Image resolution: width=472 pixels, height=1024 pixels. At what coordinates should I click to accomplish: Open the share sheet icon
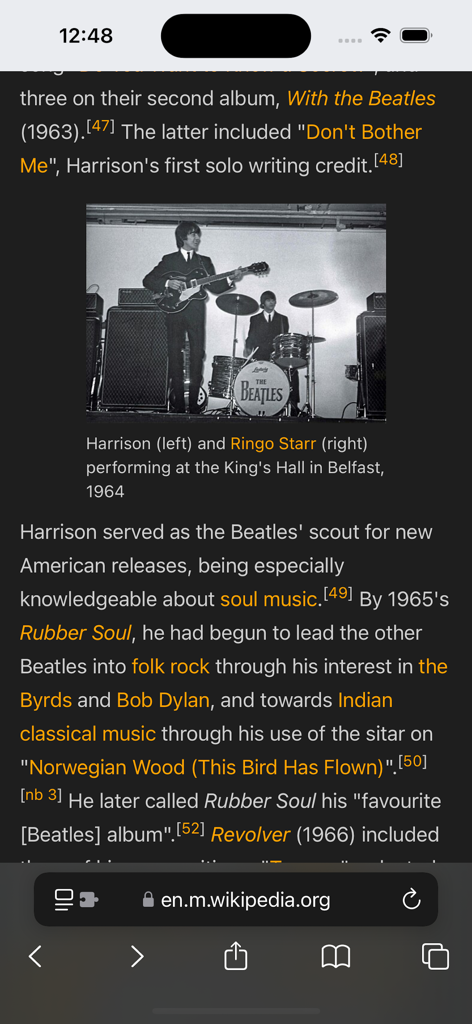236,956
